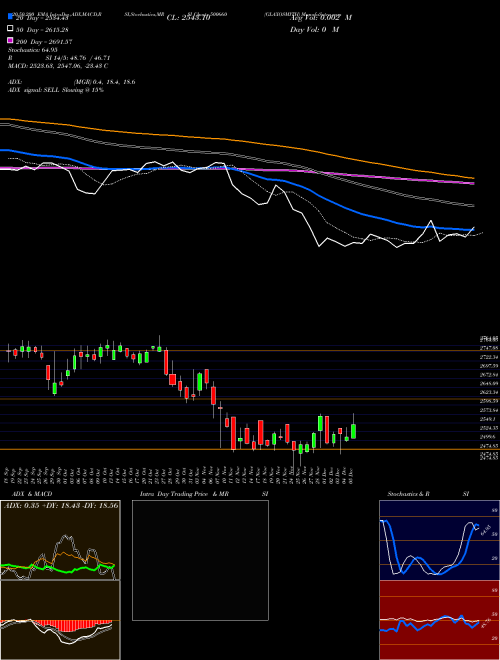Screen dimensions: 500x660
Task: Click the red RSI chart panel
Action: click(x=439, y=620)
